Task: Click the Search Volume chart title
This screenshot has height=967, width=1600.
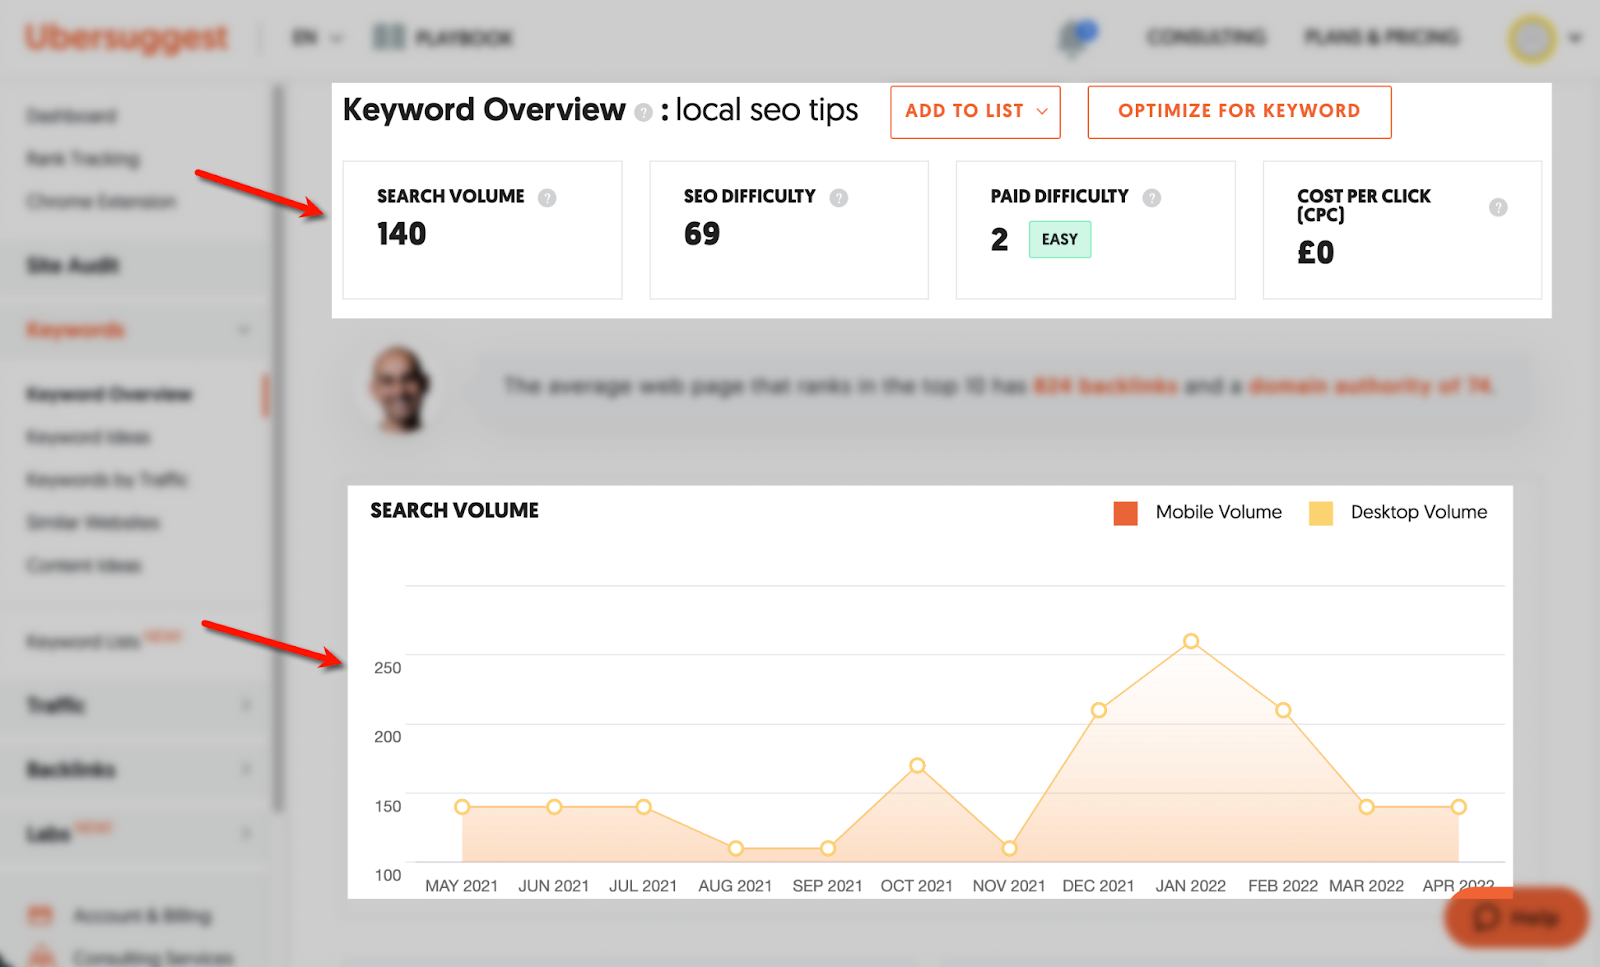Action: [455, 511]
